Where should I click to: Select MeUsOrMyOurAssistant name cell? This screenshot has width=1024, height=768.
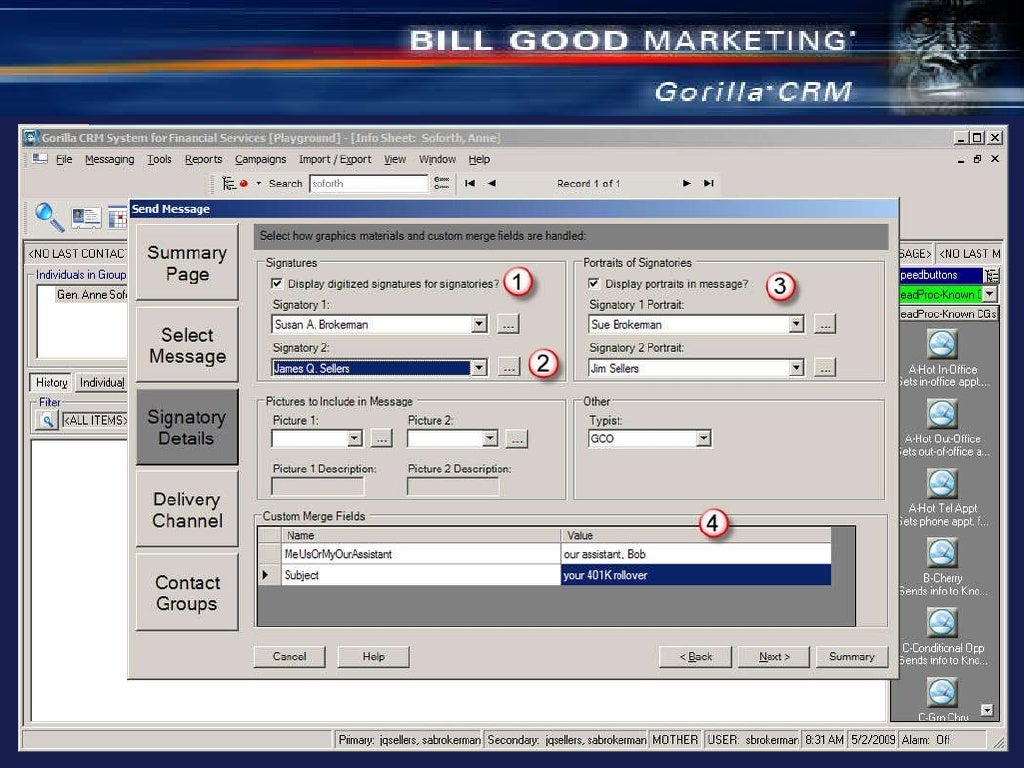[421, 554]
